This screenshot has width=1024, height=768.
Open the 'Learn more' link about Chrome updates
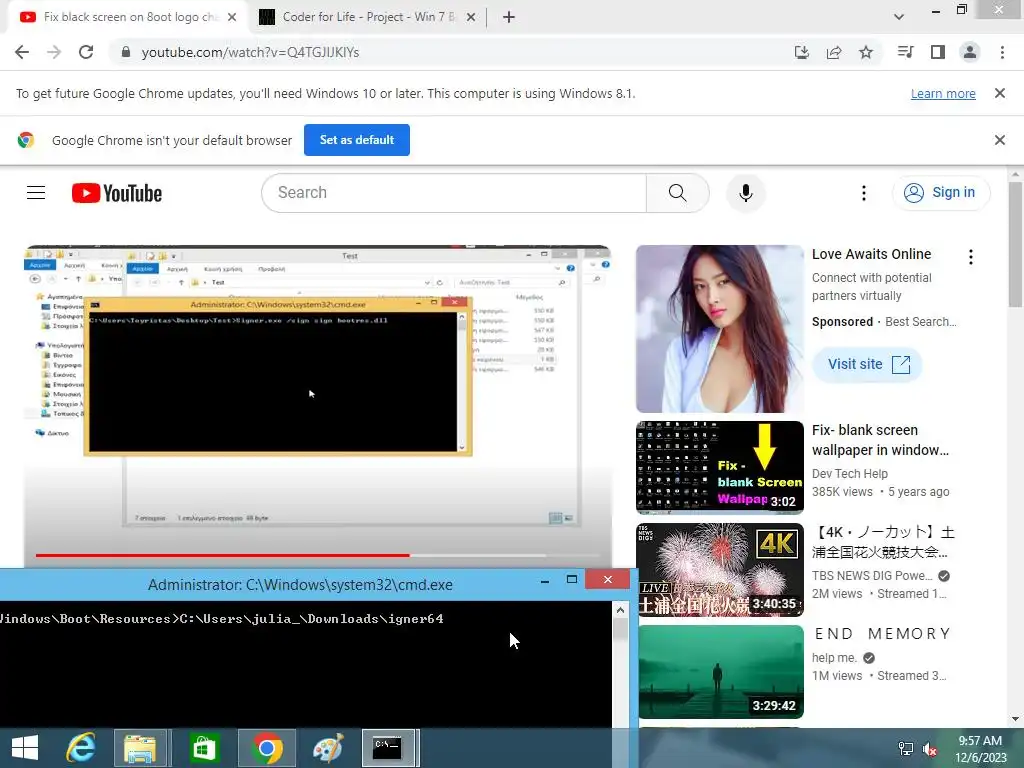click(x=943, y=93)
